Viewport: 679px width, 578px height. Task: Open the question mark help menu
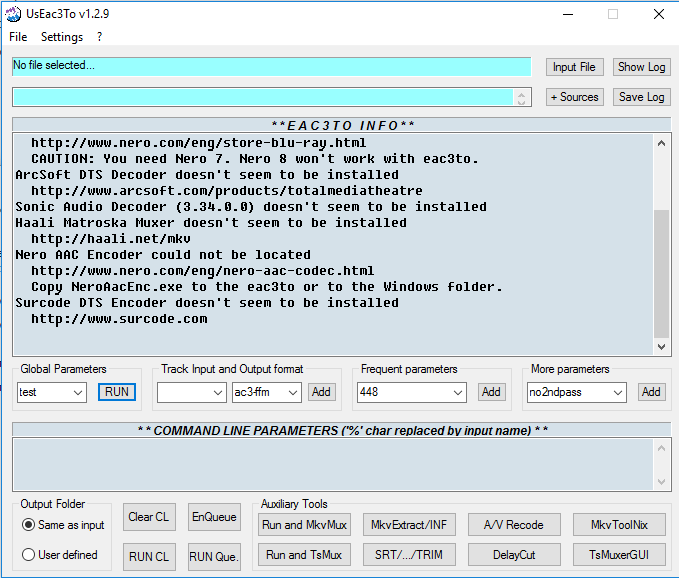tap(100, 37)
